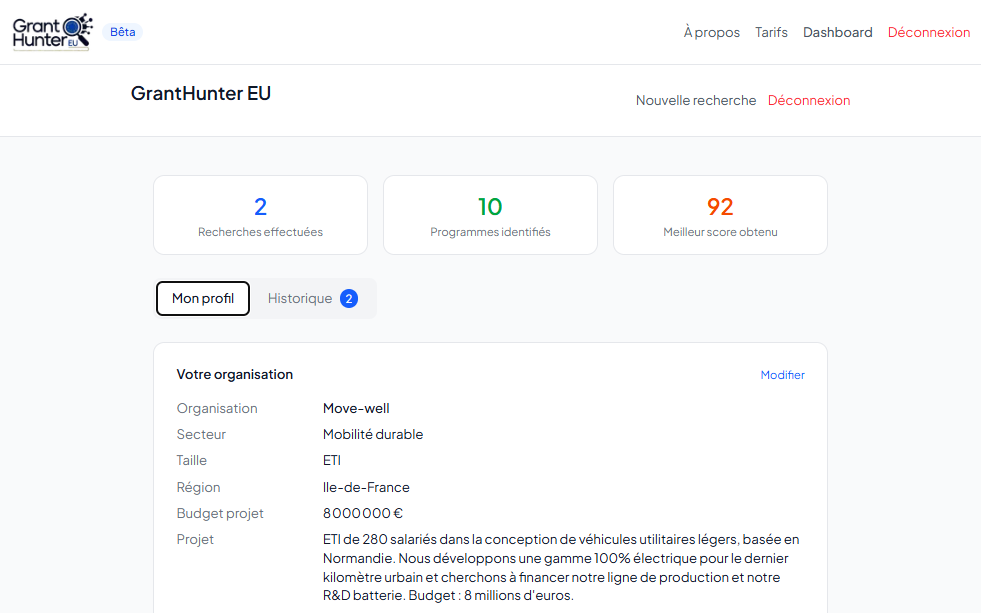
Task: Click the Projet description paragraph
Action: pos(561,567)
